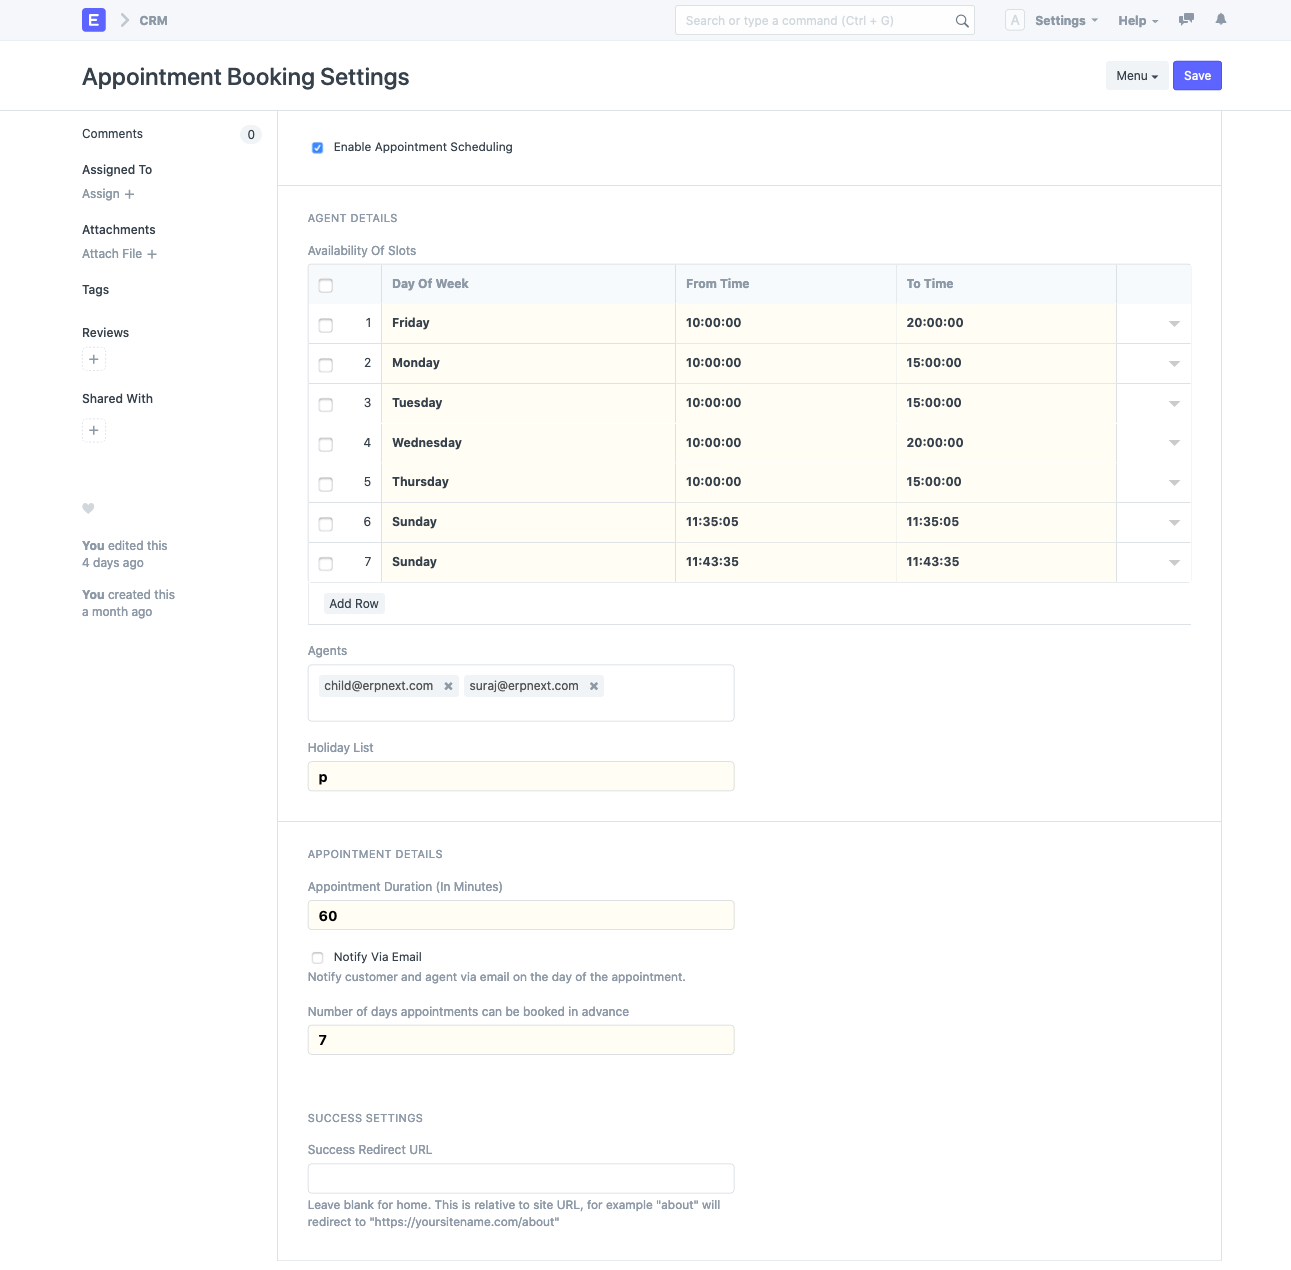Open the notifications bell
Image resolution: width=1291 pixels, height=1270 pixels.
1220,20
